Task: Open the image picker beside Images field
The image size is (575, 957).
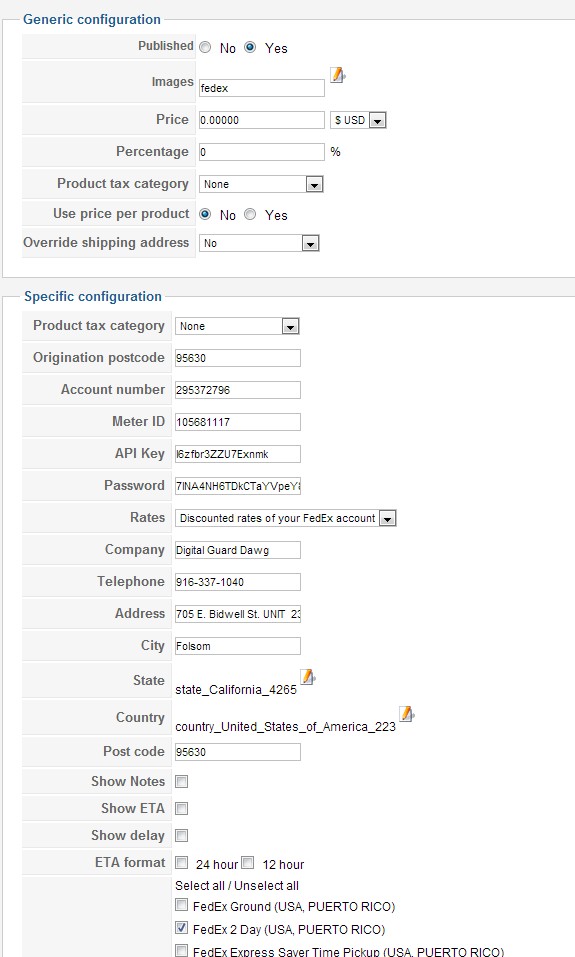Action: [x=338, y=75]
